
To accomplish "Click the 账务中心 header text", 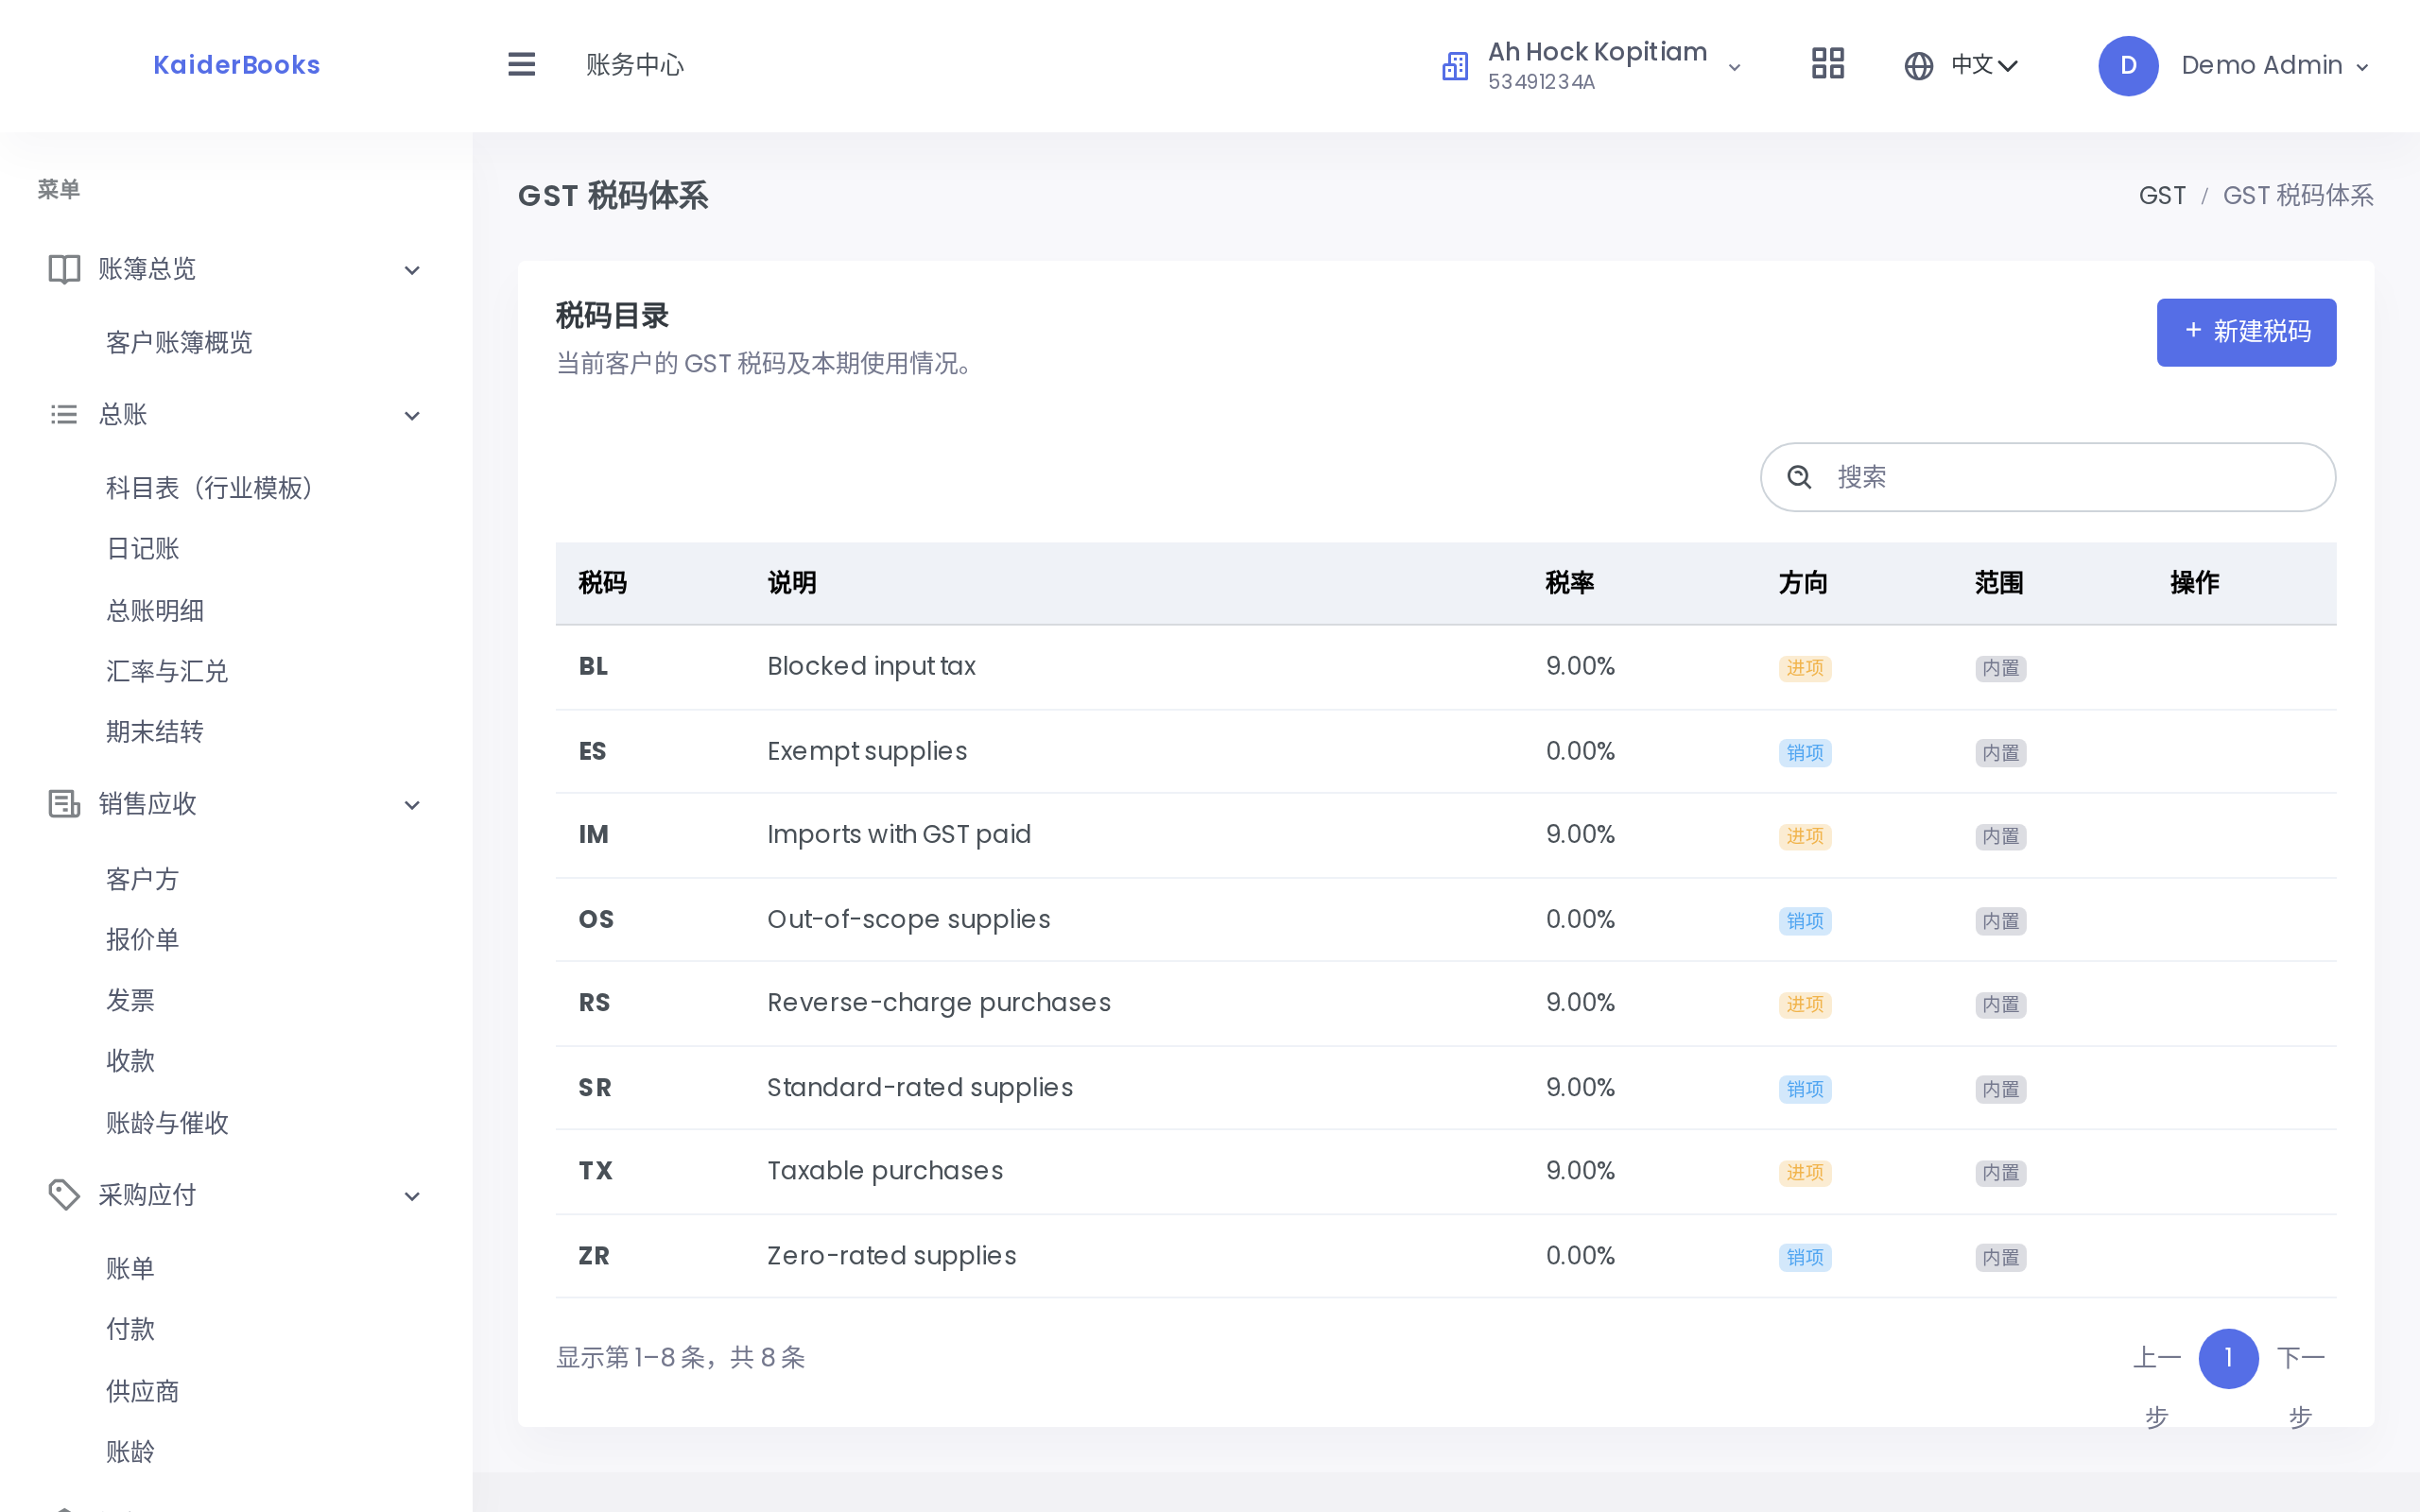I will tap(635, 65).
